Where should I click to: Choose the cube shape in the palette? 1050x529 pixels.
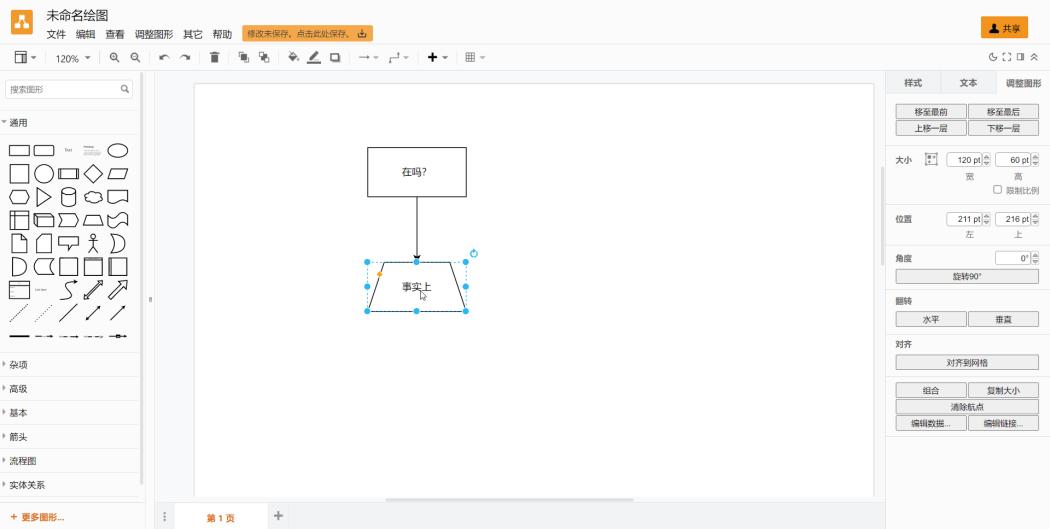pos(44,220)
